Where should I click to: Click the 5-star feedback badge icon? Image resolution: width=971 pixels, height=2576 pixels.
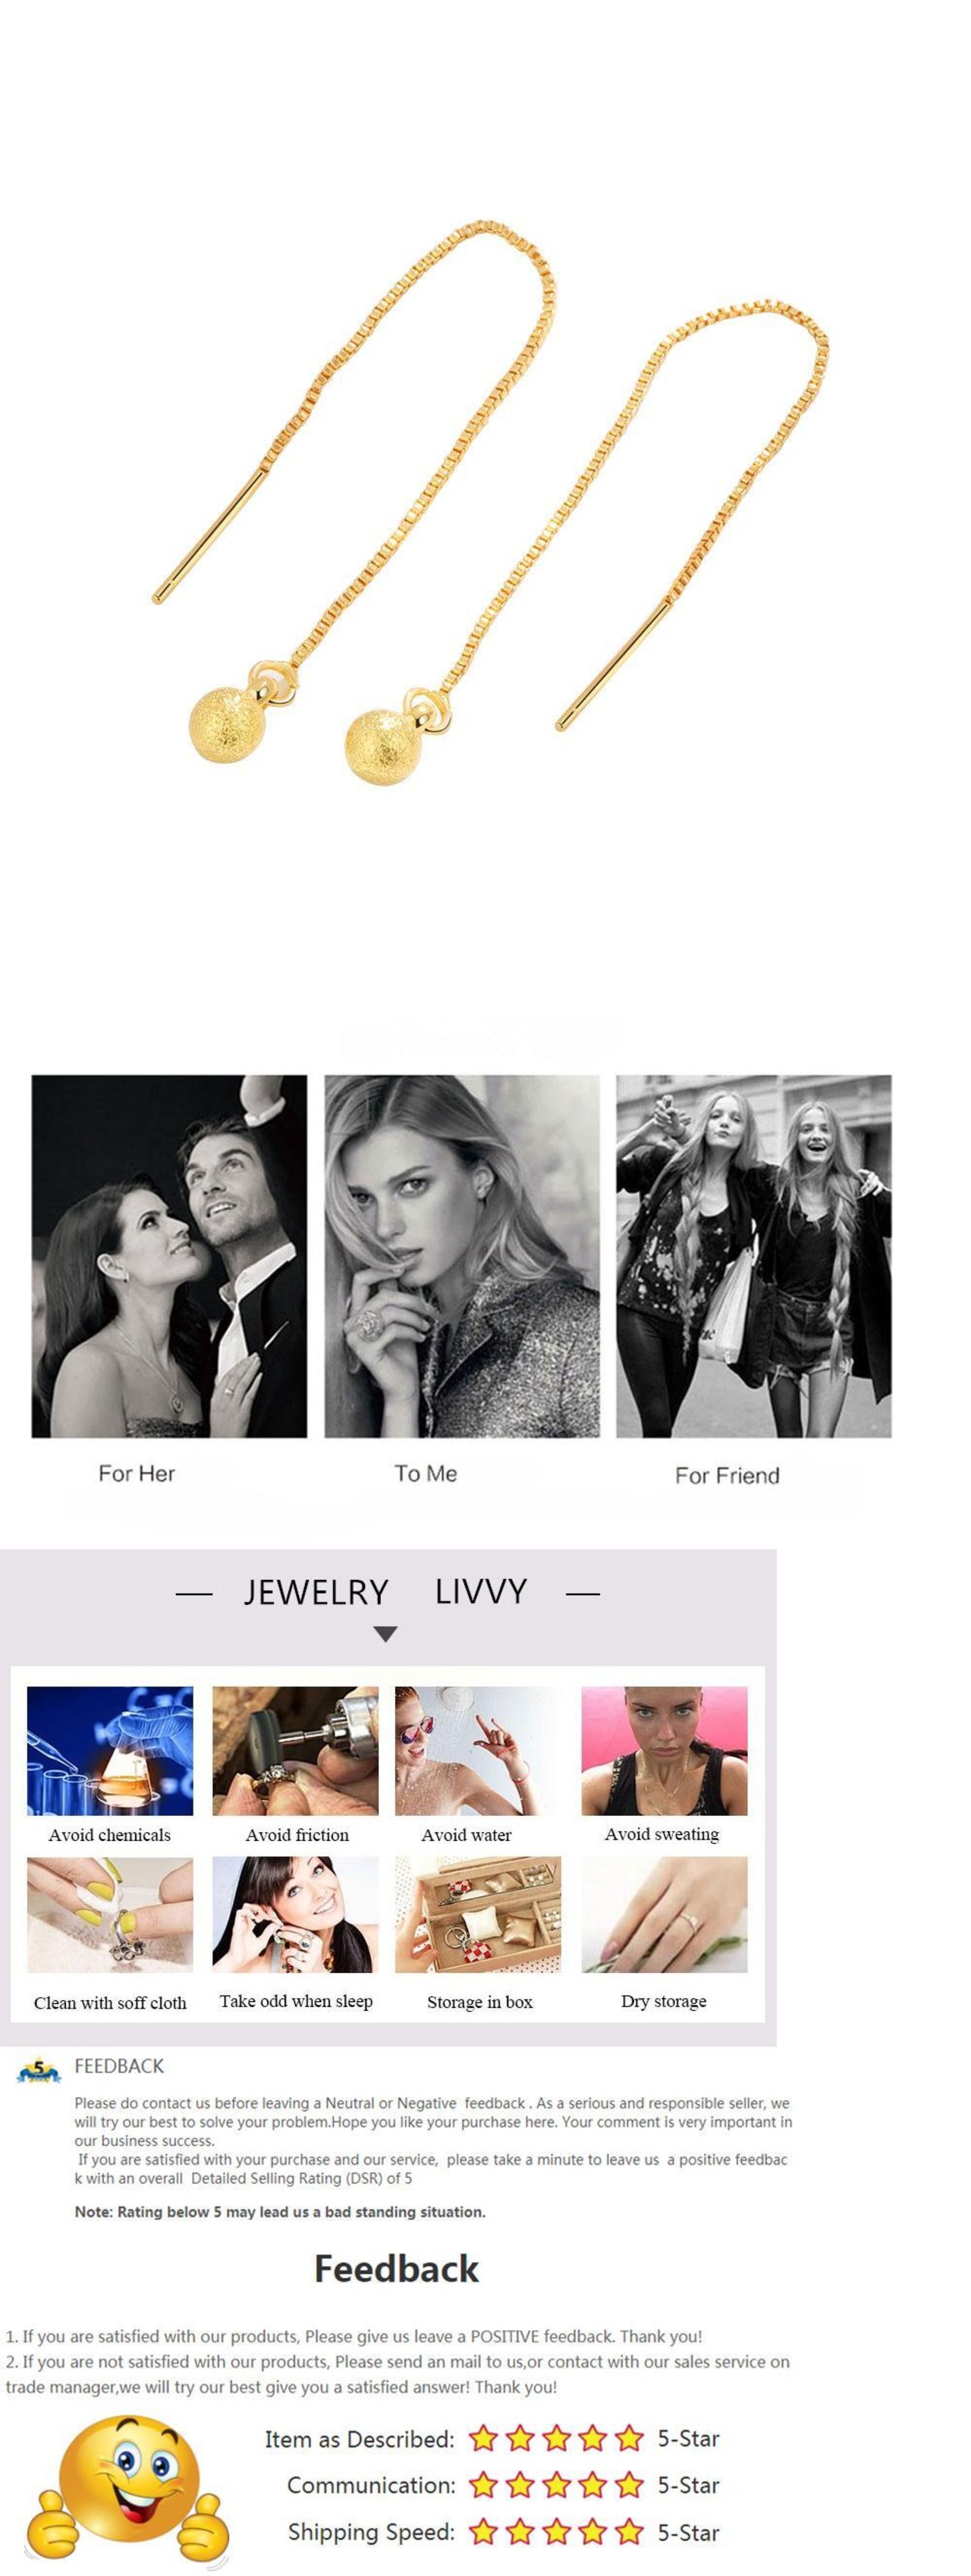click(x=39, y=2070)
